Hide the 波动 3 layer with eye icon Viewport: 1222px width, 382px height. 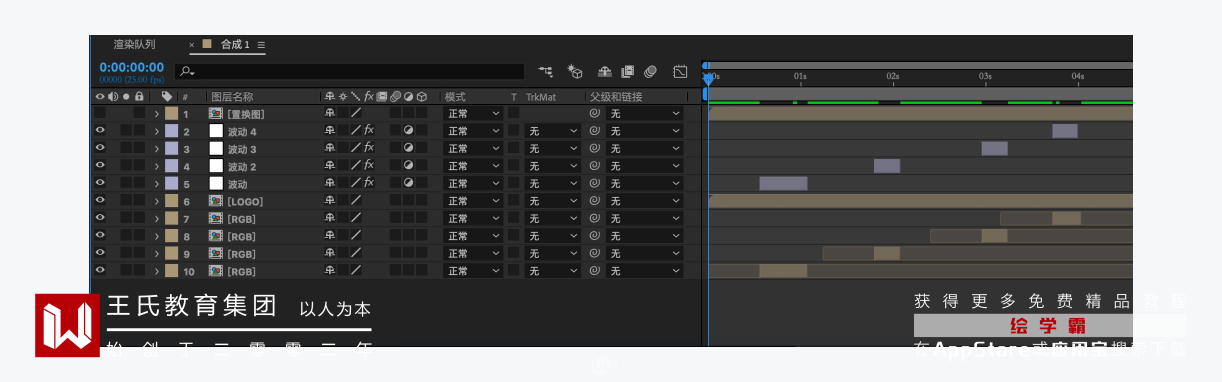coord(100,148)
